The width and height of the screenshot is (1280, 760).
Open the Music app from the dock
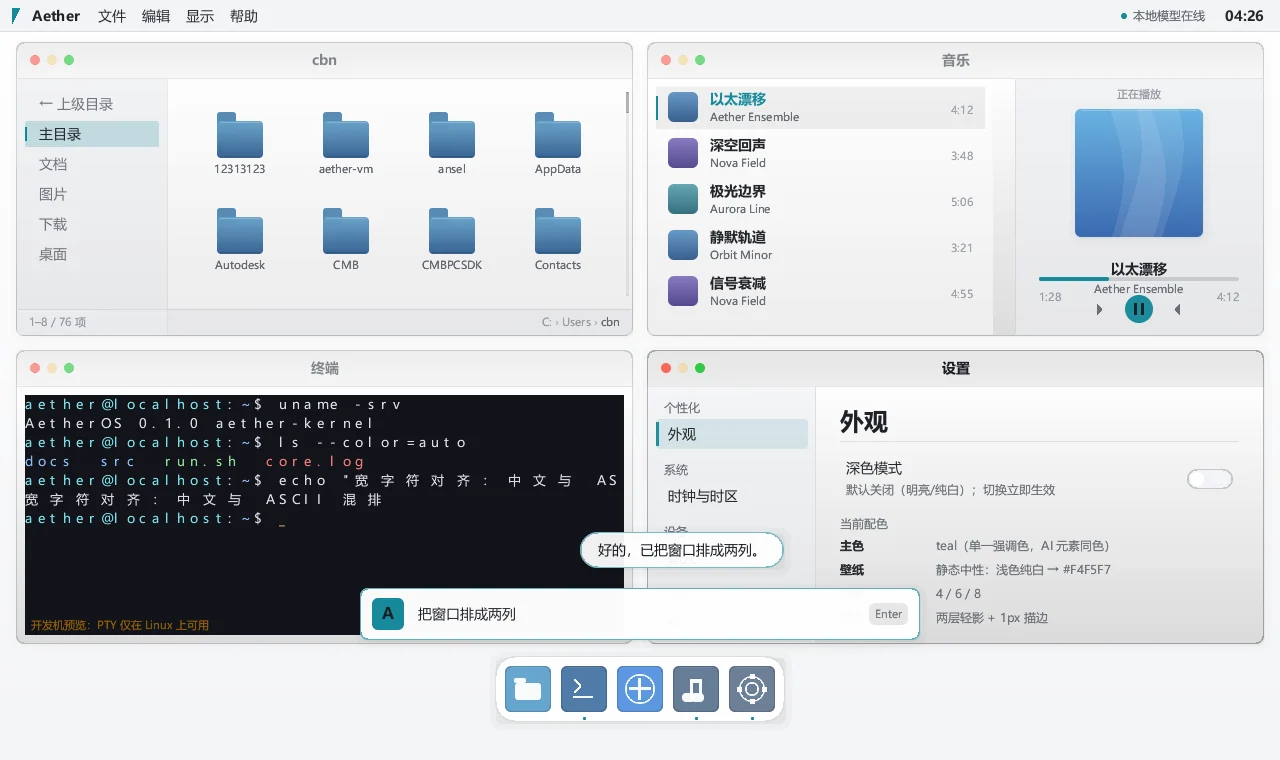pyautogui.click(x=696, y=689)
